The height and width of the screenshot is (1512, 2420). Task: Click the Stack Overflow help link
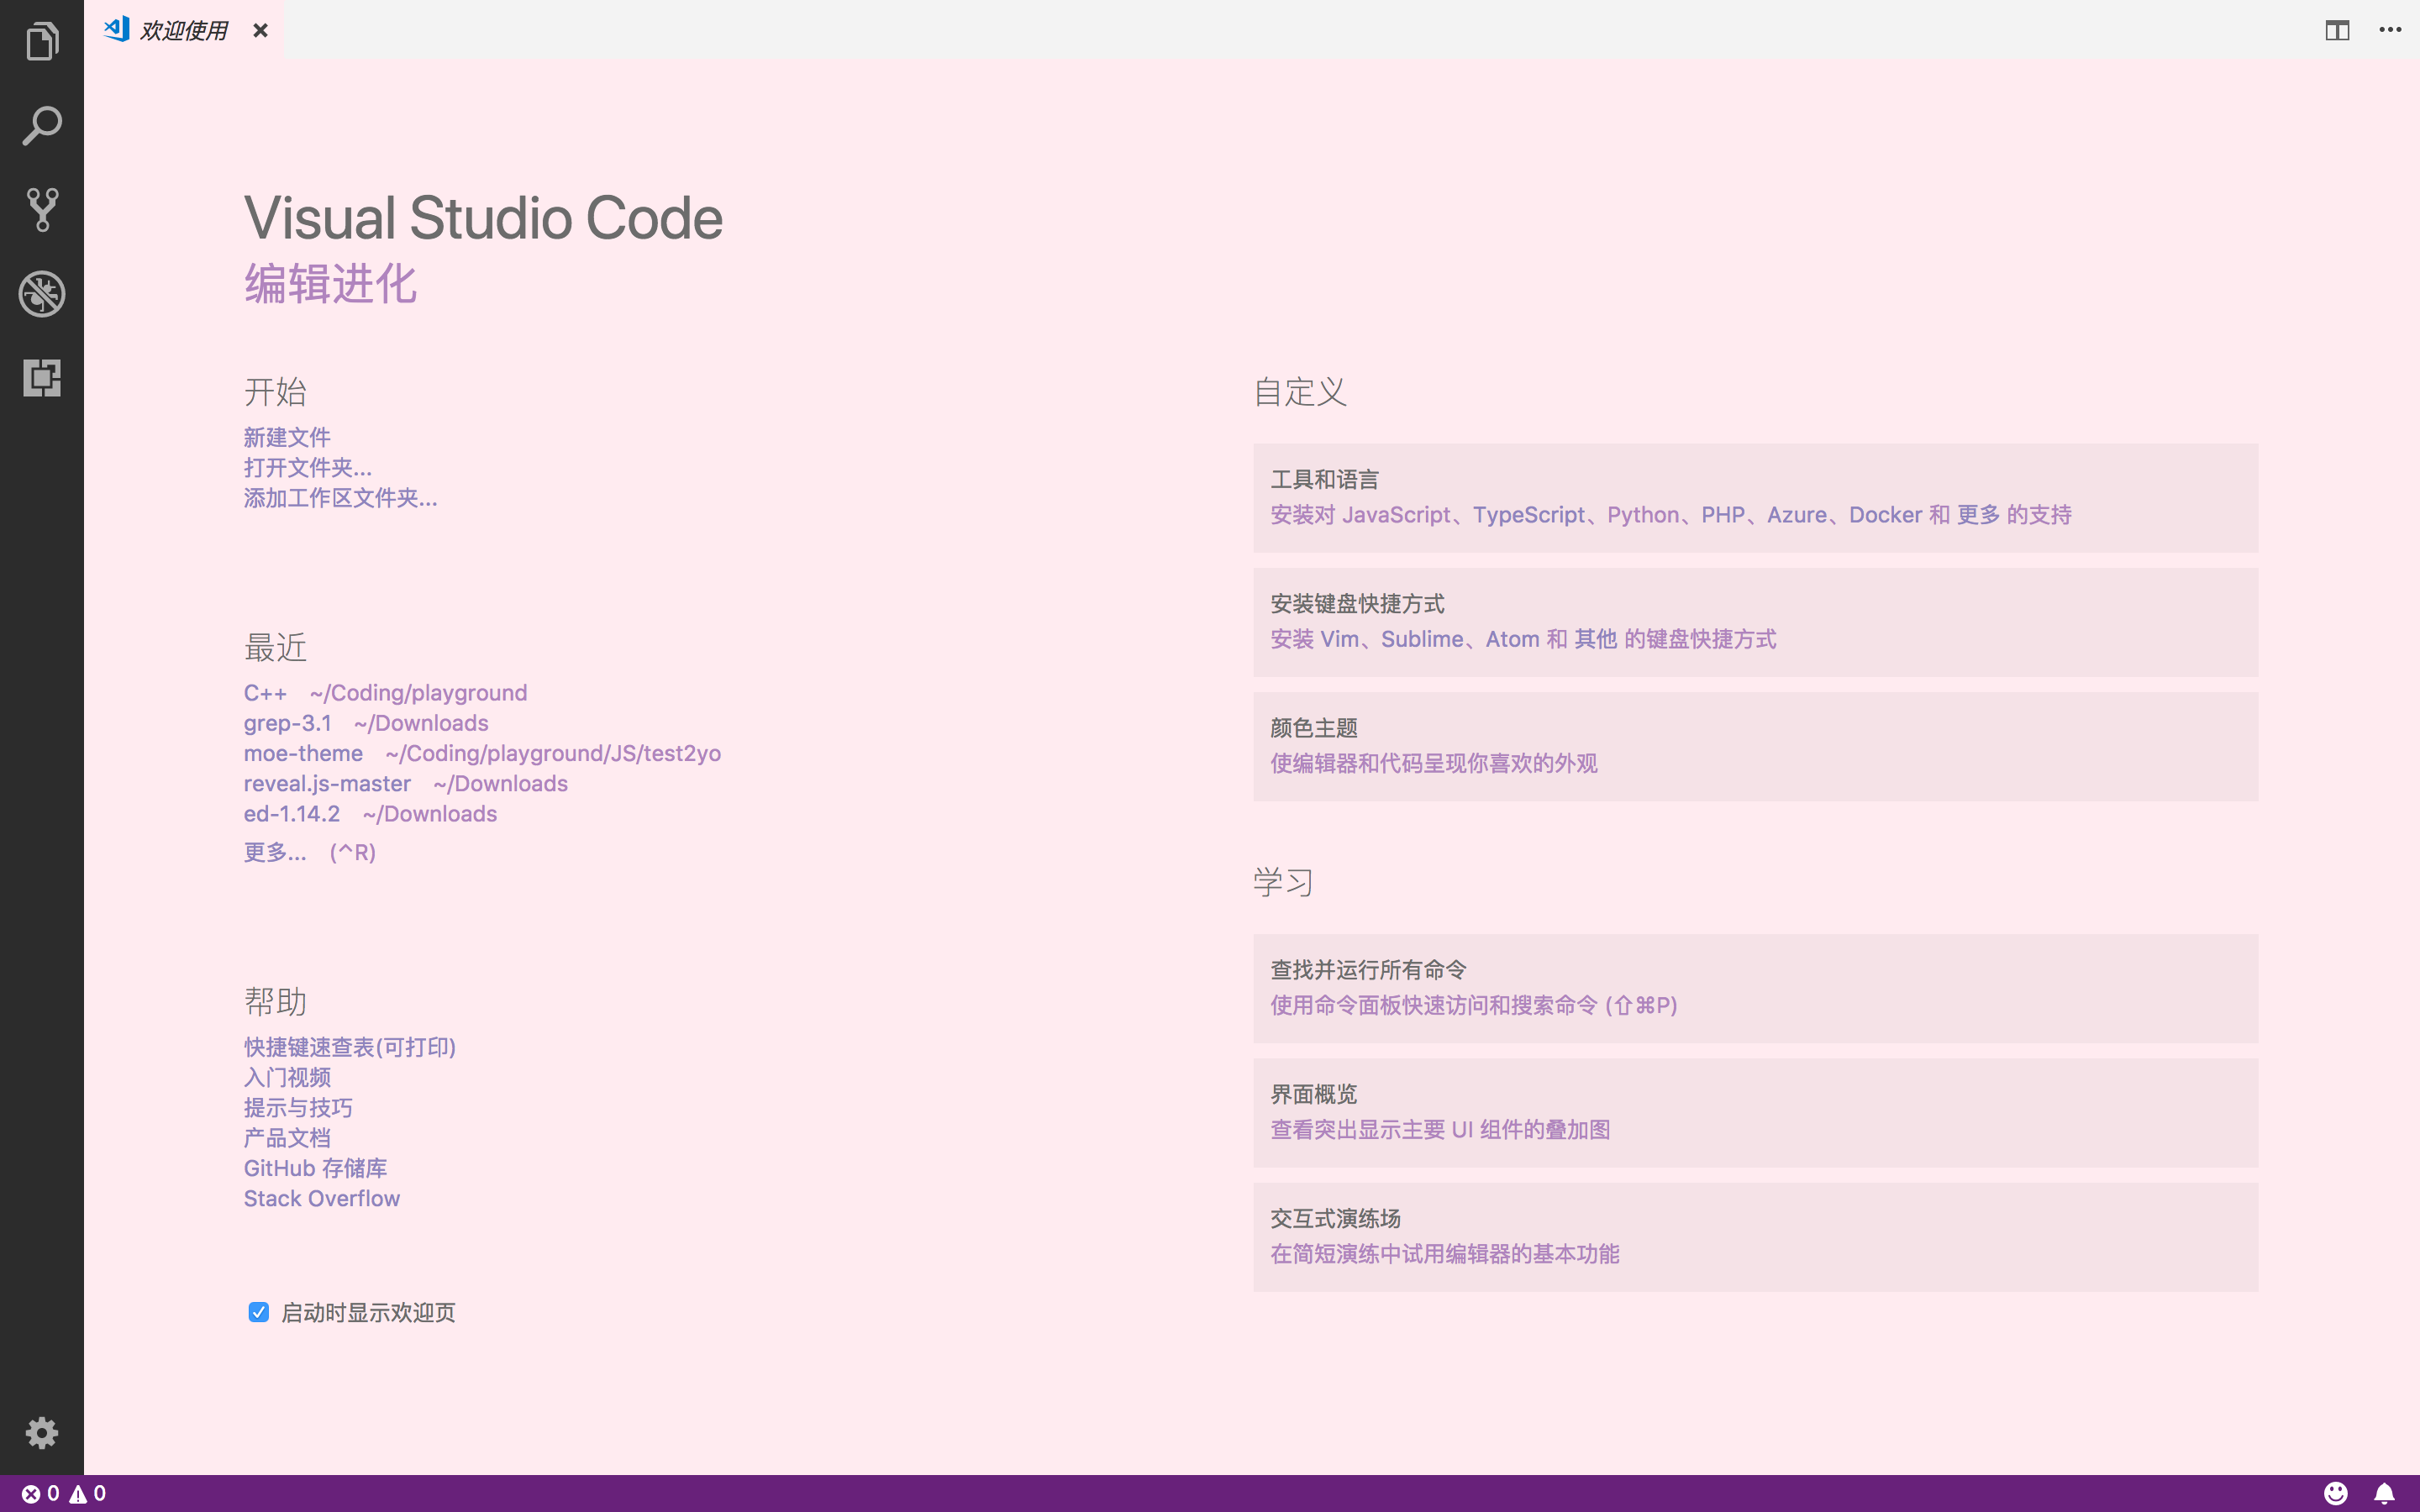[321, 1198]
